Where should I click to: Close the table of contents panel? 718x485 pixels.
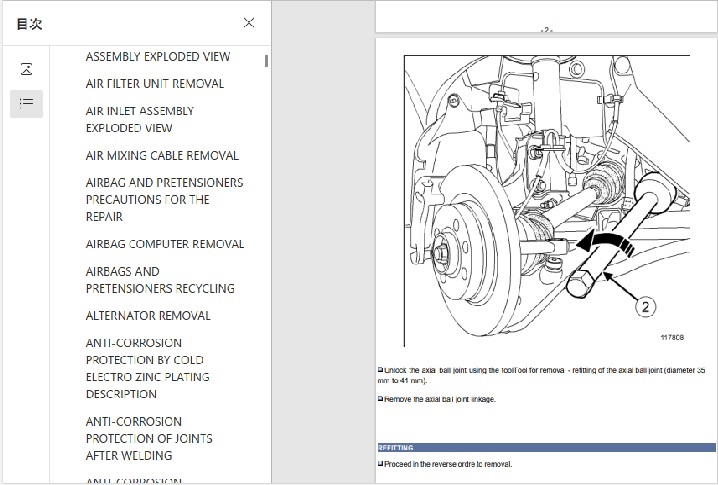[x=249, y=22]
